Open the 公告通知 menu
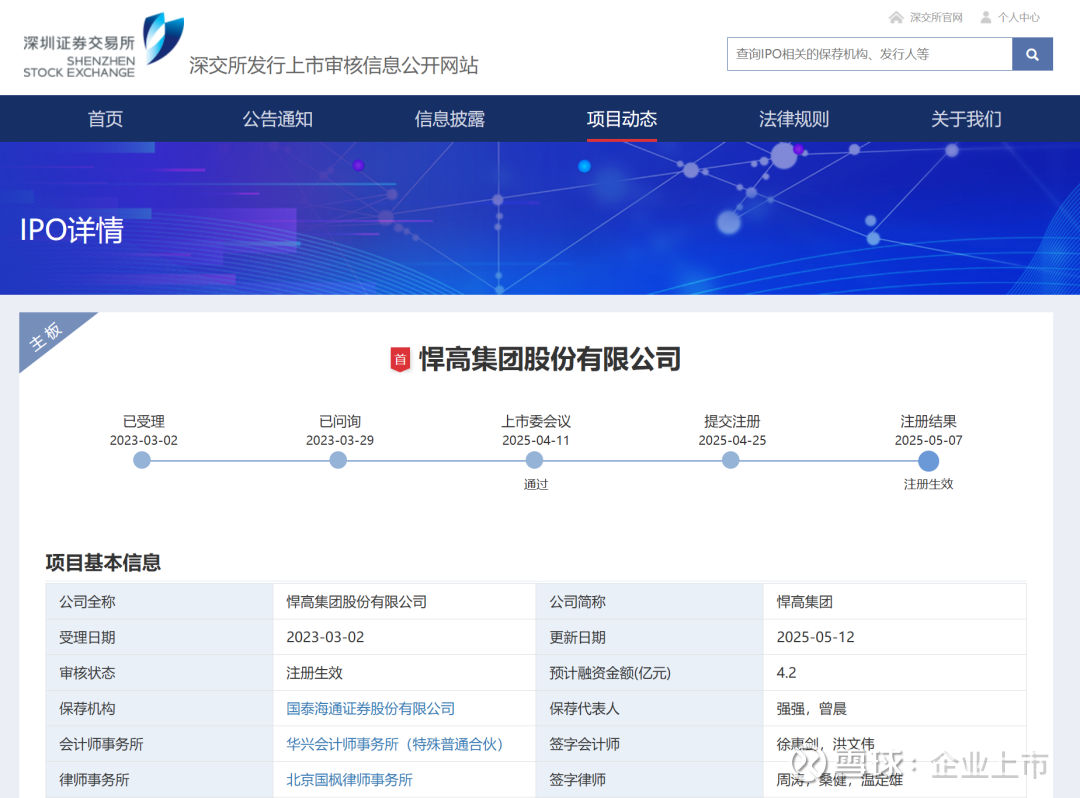Image resolution: width=1080 pixels, height=798 pixels. click(x=277, y=119)
